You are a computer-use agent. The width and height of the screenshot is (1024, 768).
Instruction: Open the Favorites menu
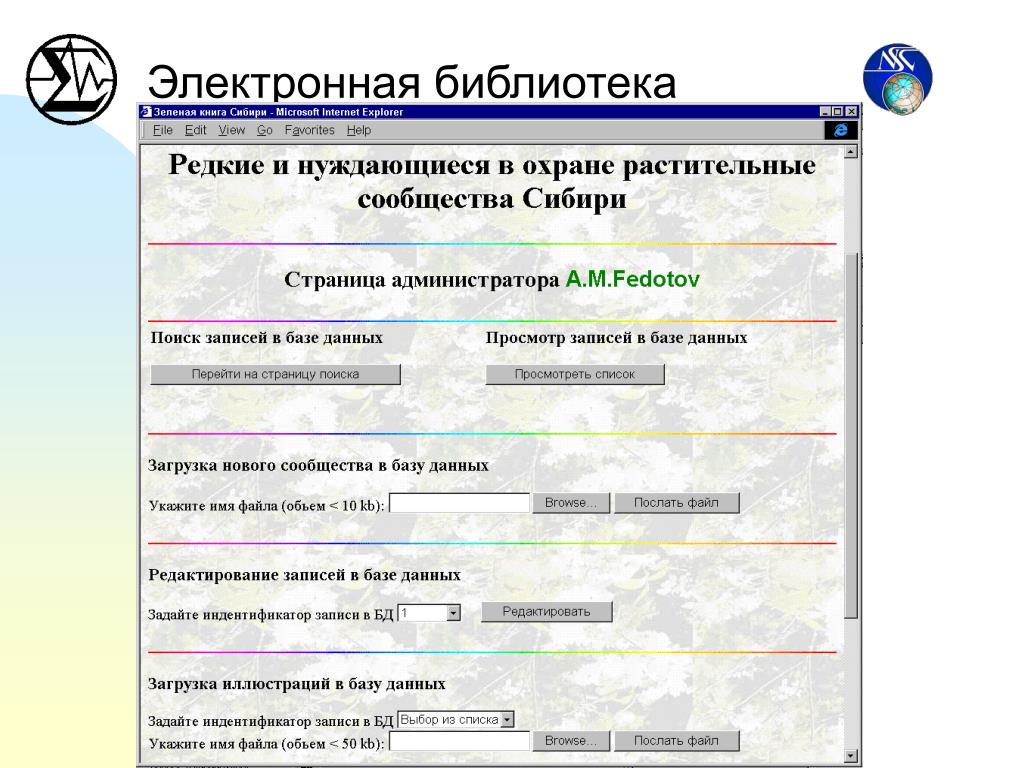[310, 130]
